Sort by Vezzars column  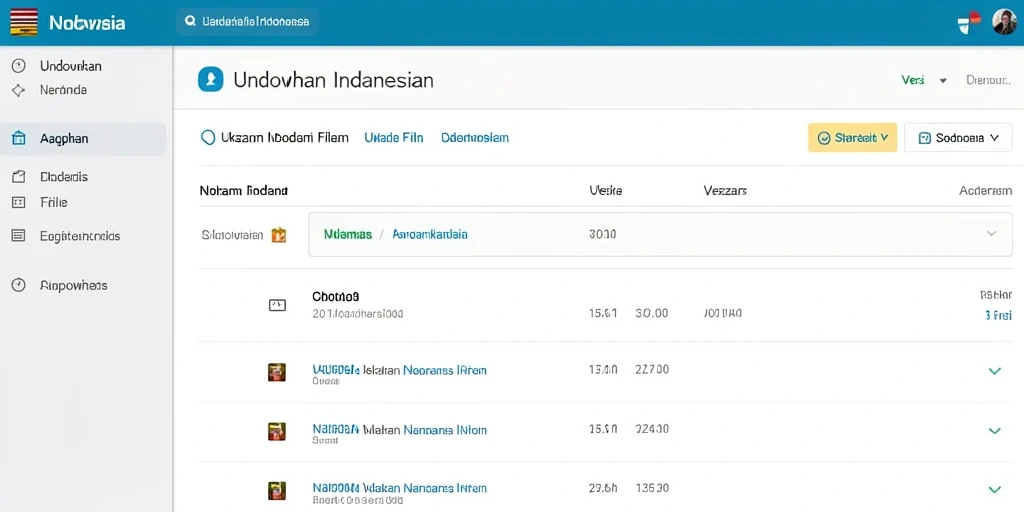pos(725,191)
